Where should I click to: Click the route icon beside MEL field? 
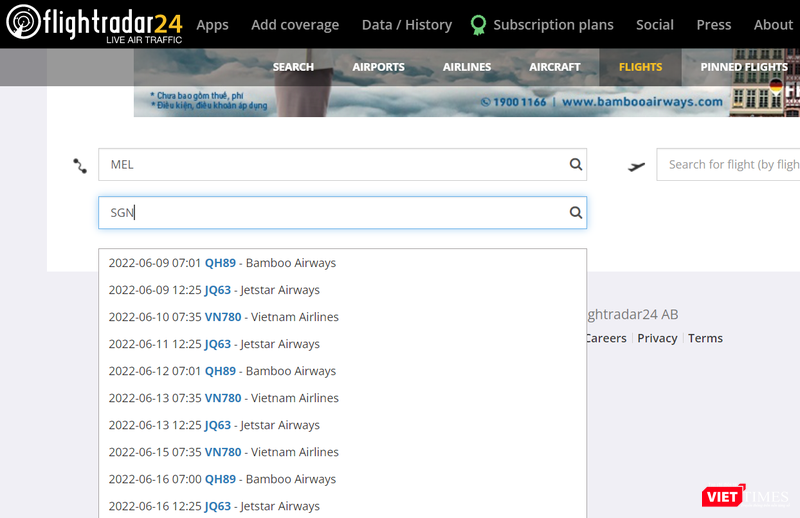80,166
